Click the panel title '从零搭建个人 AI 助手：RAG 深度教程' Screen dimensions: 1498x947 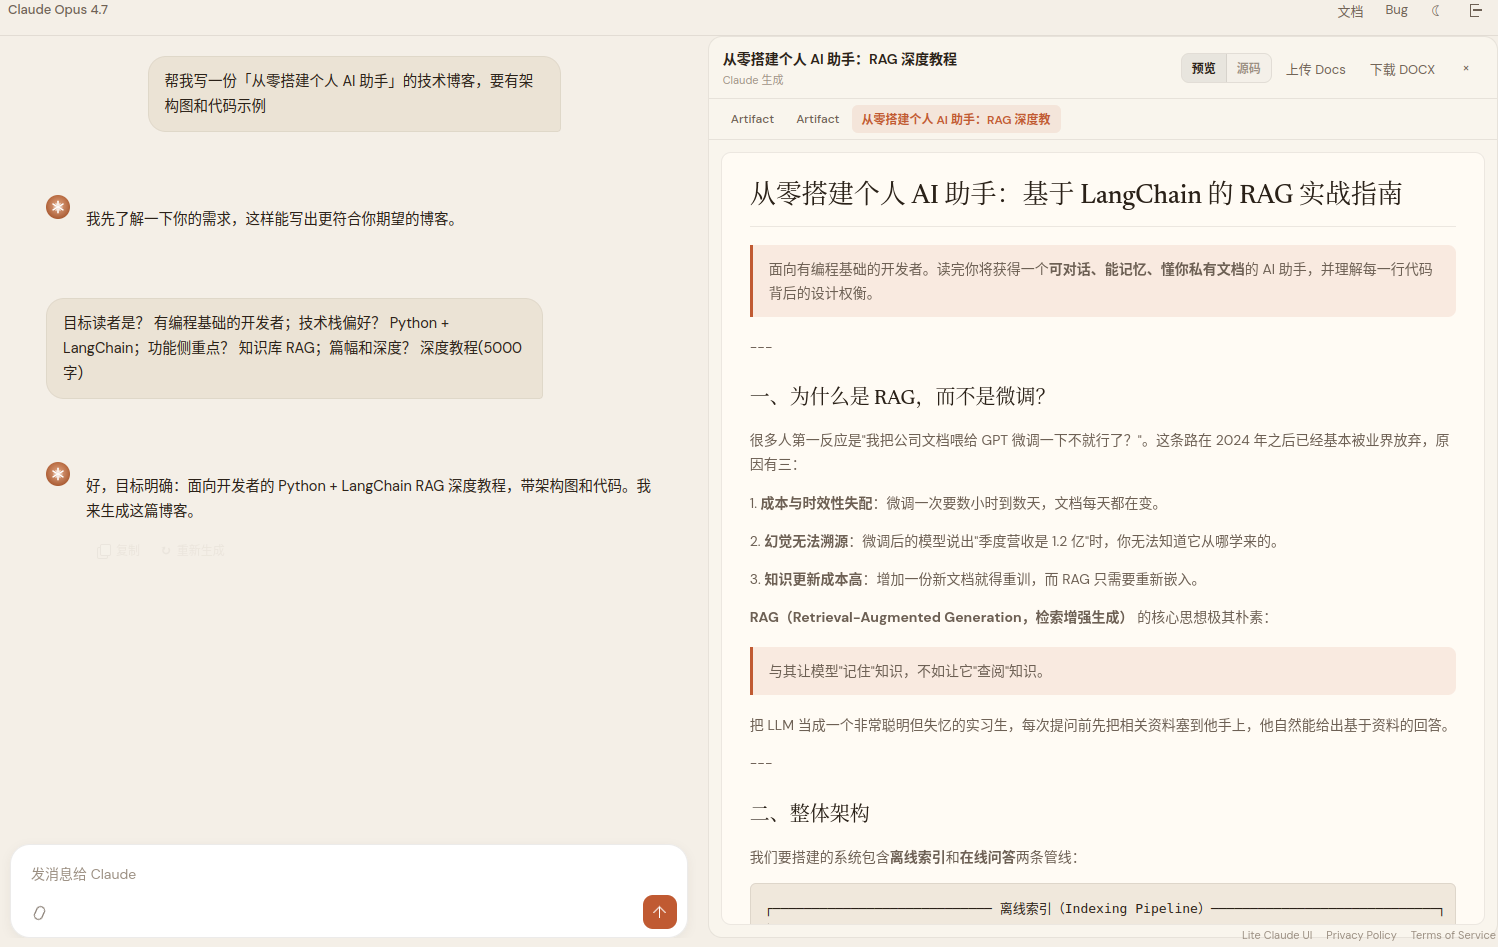coord(840,60)
